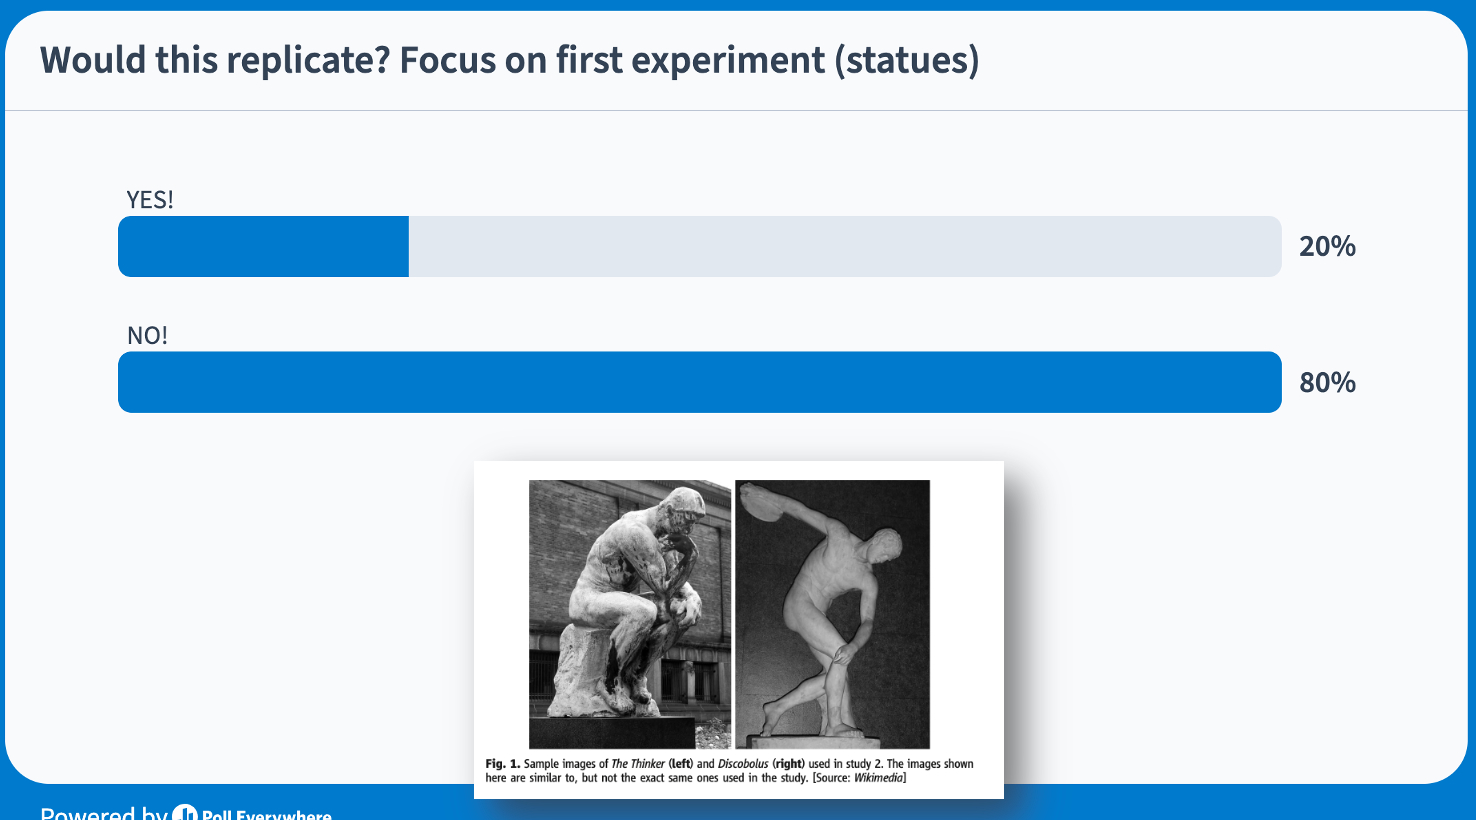Click the poll question title

coord(509,60)
